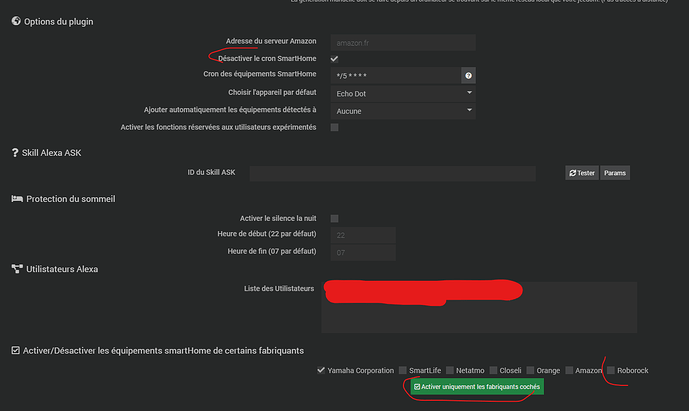This screenshot has height=411, width=689.
Task: Click the Ajouter automatiquement les équipements détectés label
Action: pyautogui.click(x=230, y=109)
